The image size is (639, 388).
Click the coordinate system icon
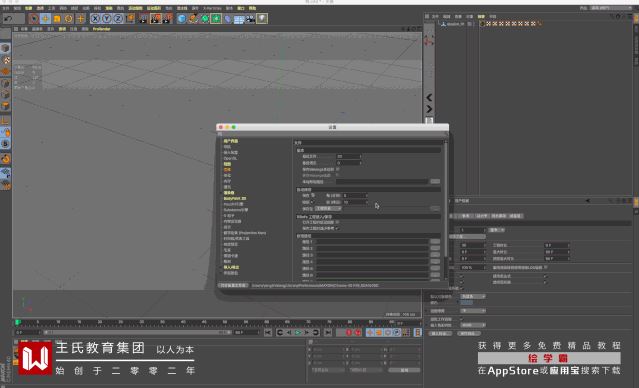point(130,19)
